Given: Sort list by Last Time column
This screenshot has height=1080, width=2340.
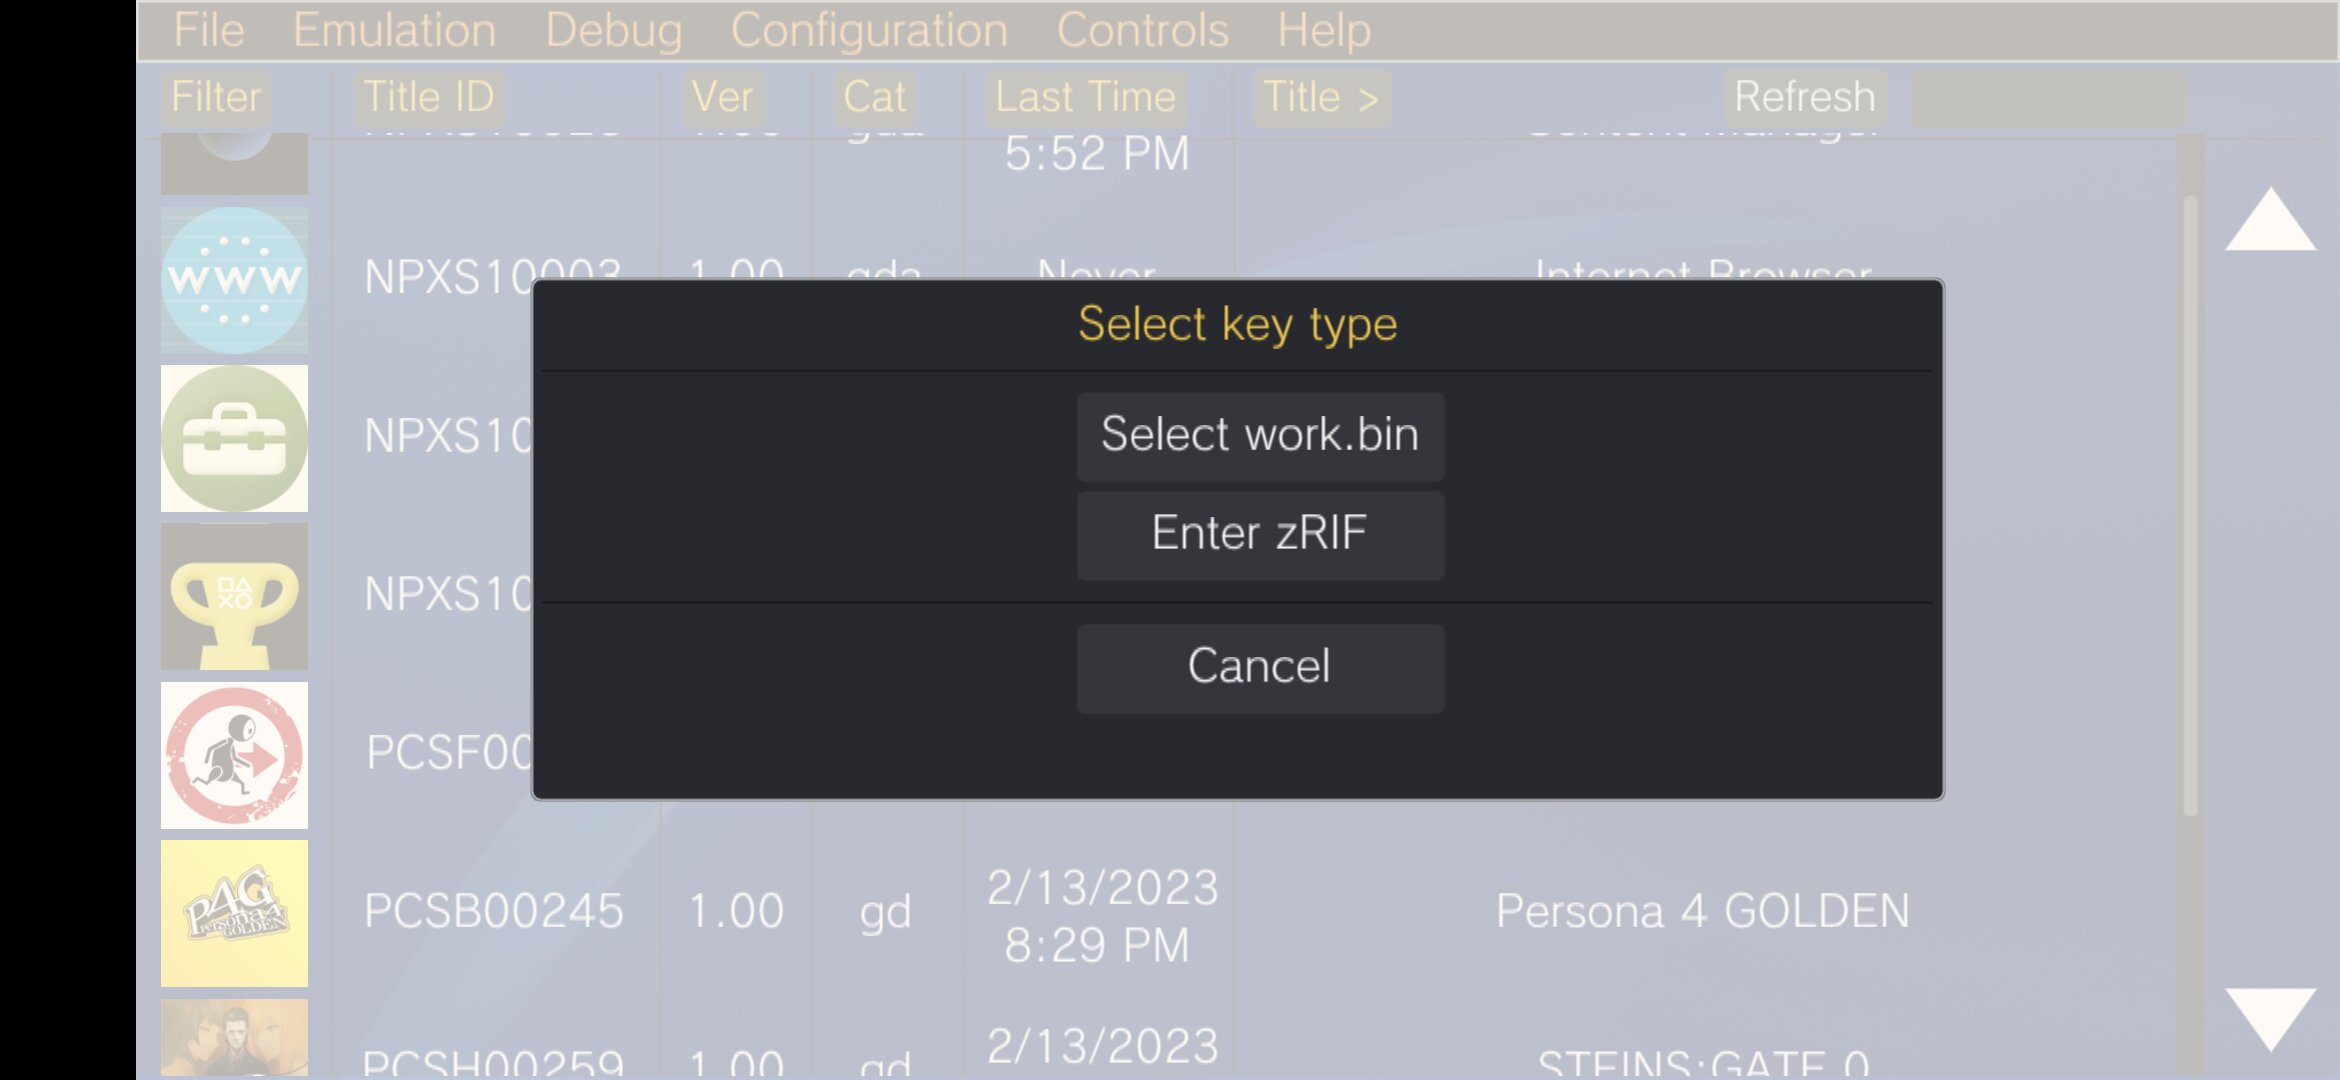Looking at the screenshot, I should (1085, 98).
